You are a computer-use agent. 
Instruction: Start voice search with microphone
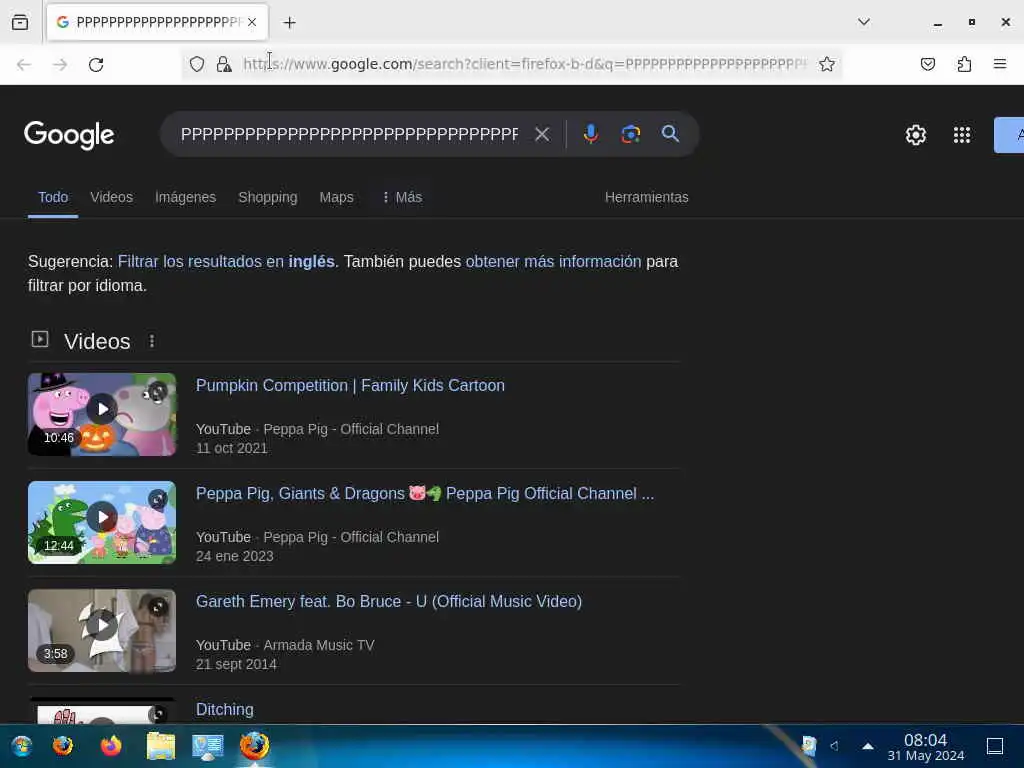coord(590,134)
